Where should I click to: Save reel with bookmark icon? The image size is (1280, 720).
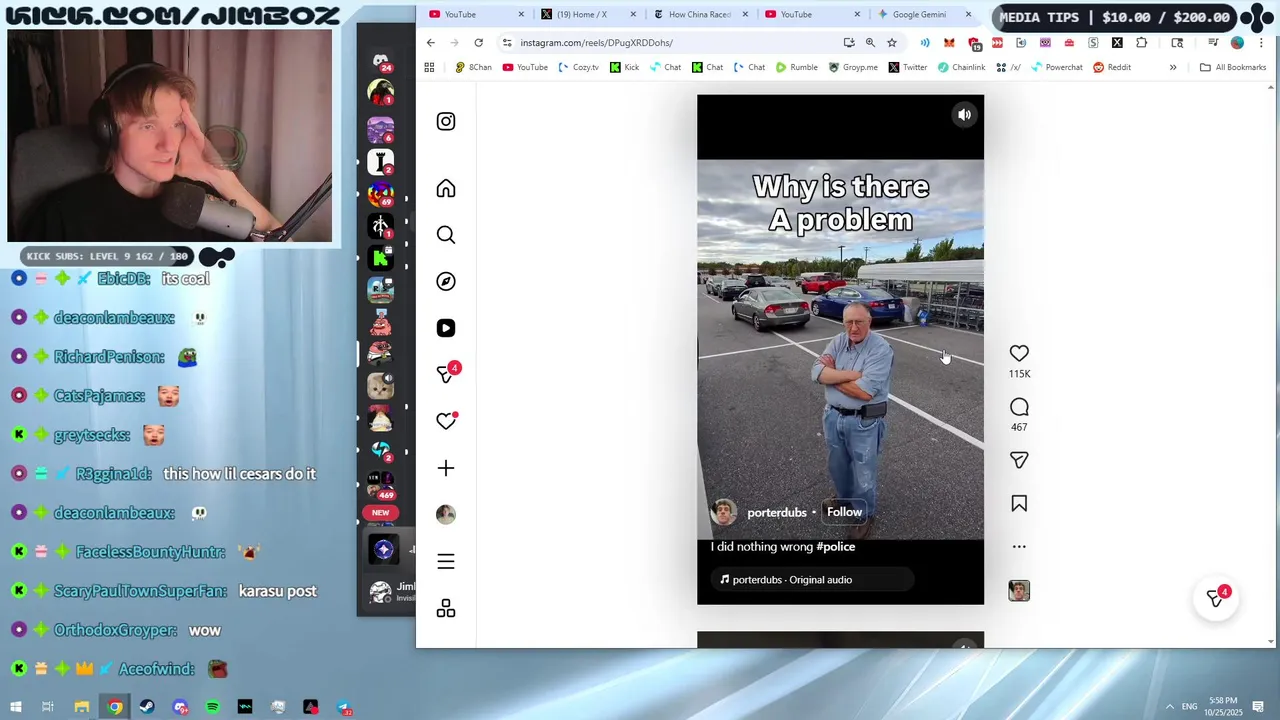click(1019, 504)
